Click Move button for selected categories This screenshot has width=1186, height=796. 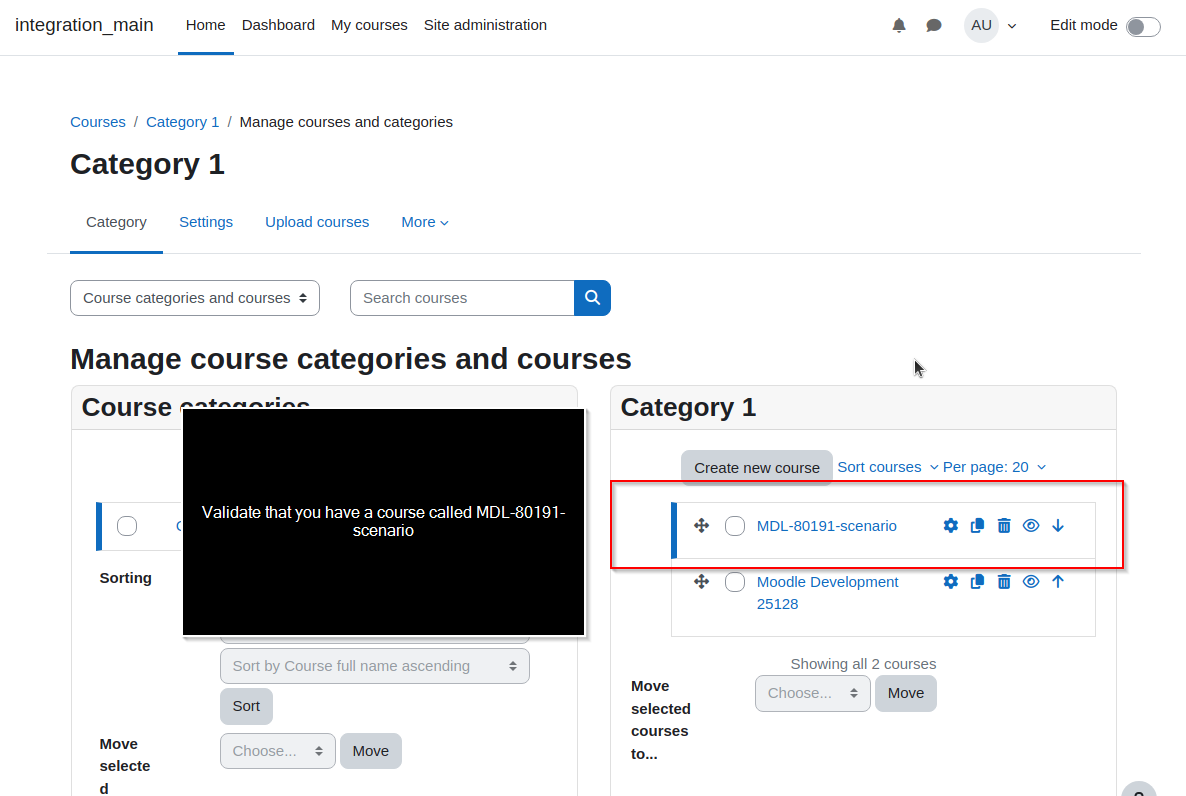point(371,751)
